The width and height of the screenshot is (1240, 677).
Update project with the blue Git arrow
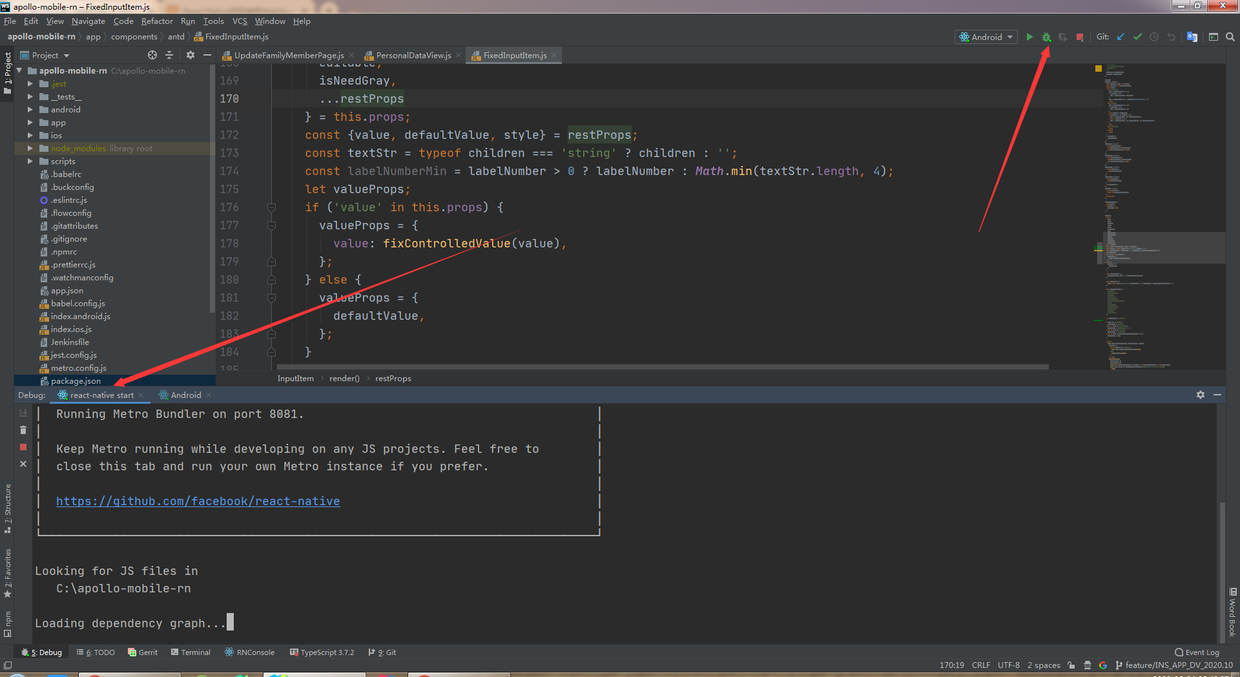coord(1121,37)
